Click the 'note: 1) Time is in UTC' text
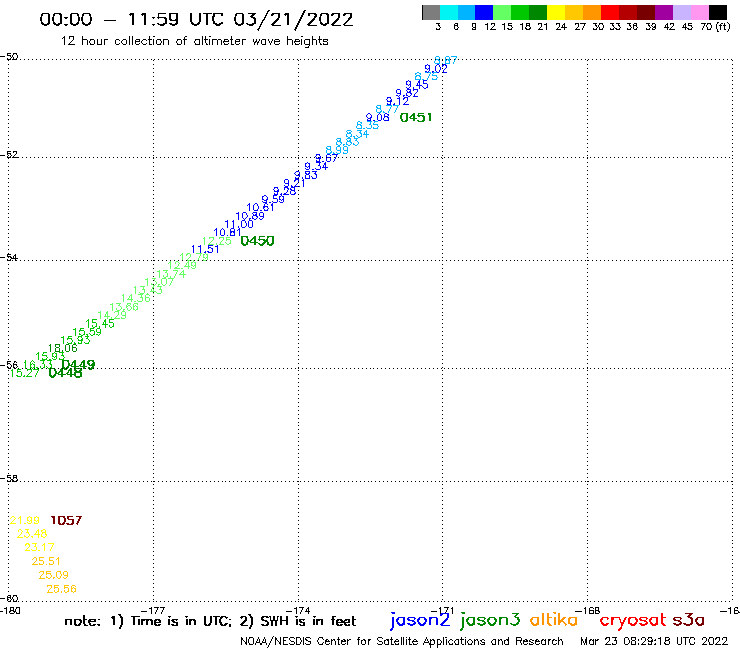Viewport: 740px width, 650px height. point(148,621)
